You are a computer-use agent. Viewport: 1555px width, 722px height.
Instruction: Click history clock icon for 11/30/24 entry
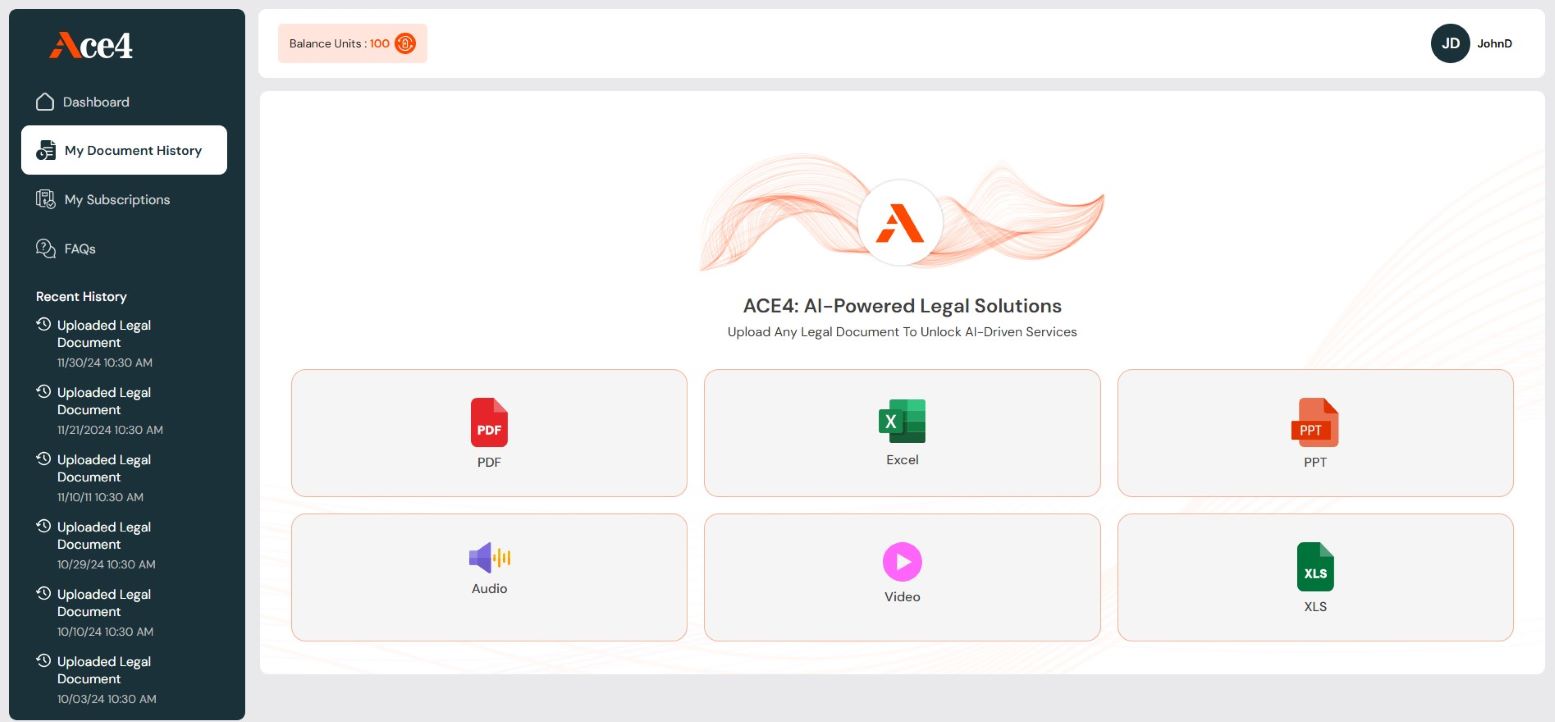[43, 325]
